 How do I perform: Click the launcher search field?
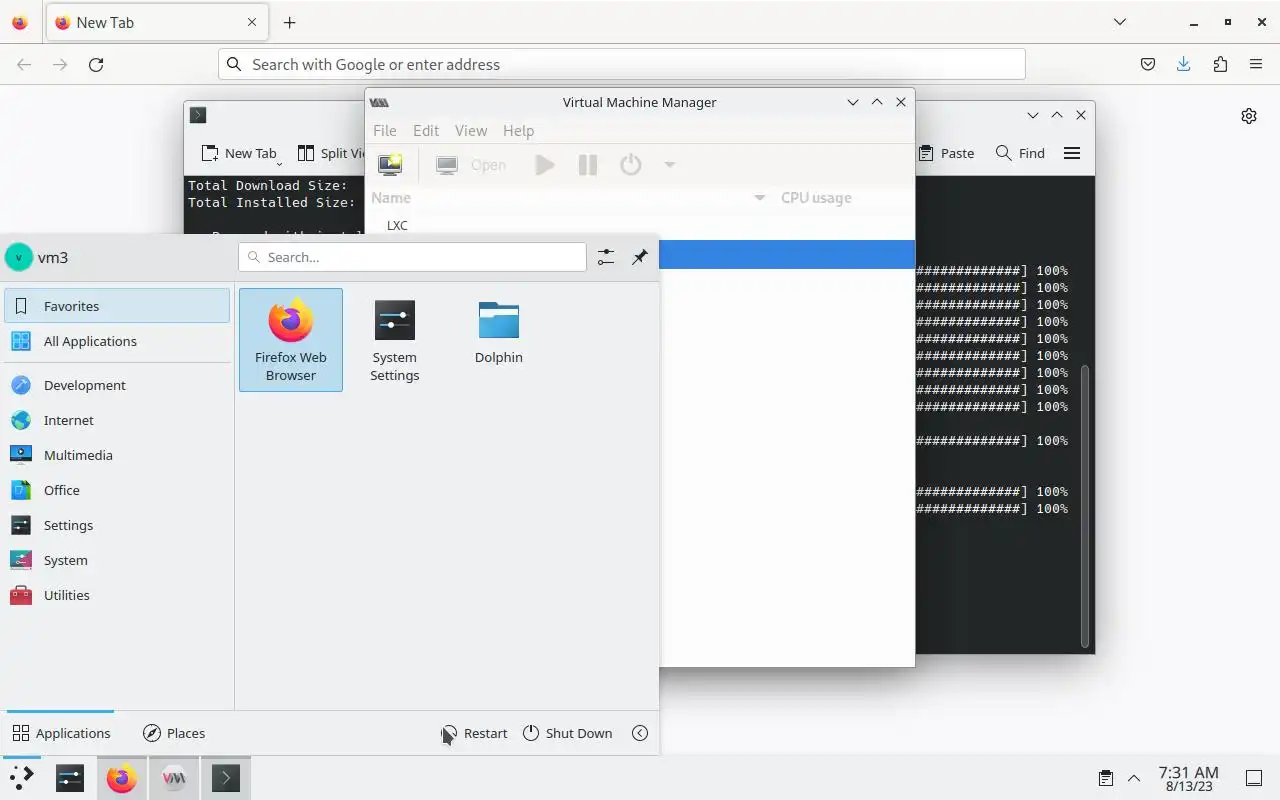(x=412, y=257)
